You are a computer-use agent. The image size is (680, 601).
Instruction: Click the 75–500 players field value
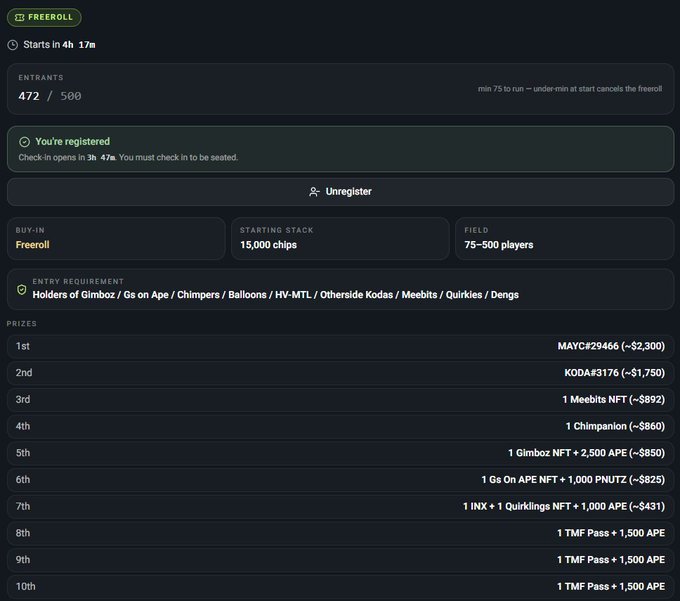499,245
